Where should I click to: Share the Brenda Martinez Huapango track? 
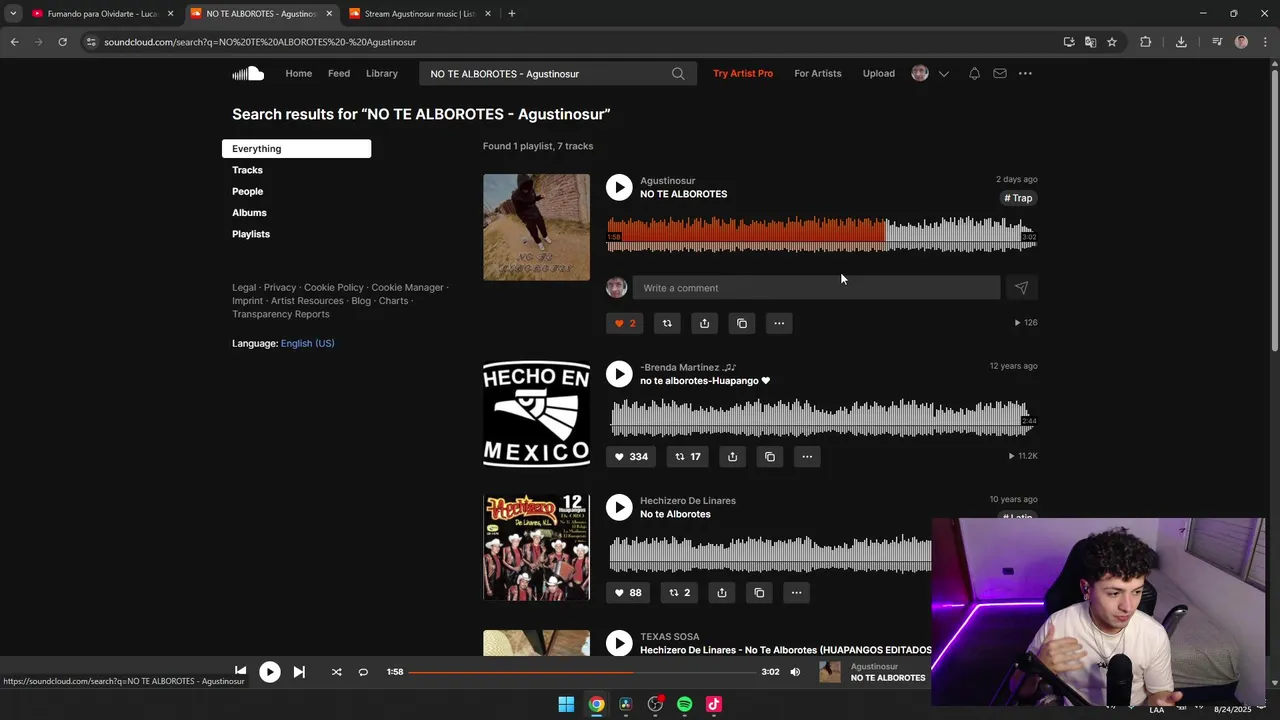click(x=732, y=457)
